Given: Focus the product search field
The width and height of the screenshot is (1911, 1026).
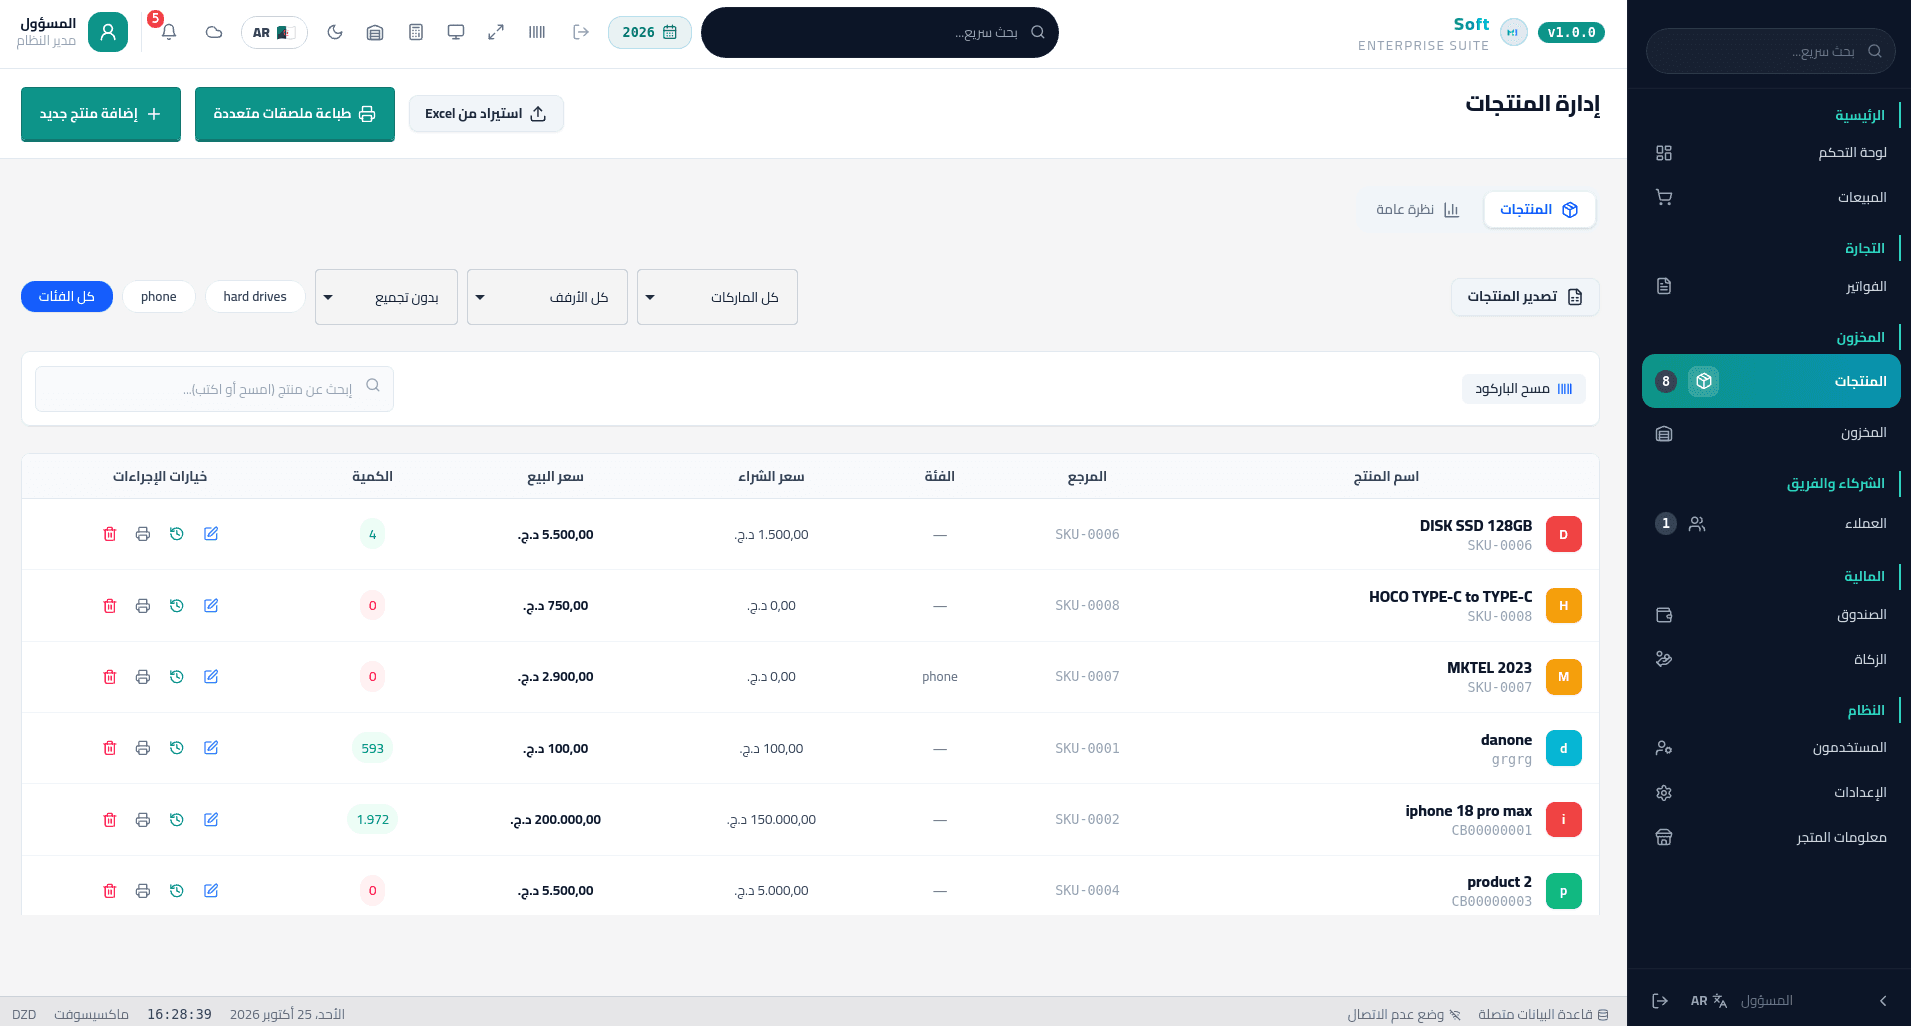Looking at the screenshot, I should (214, 389).
